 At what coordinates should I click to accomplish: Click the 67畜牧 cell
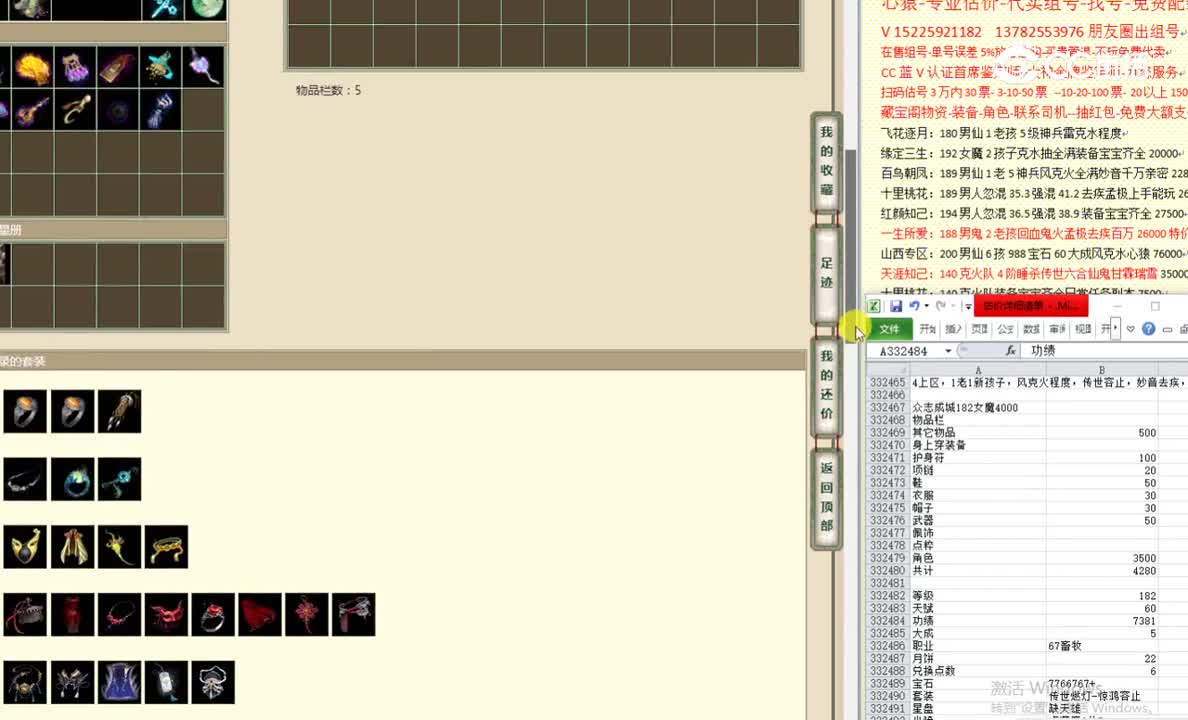(1102, 646)
